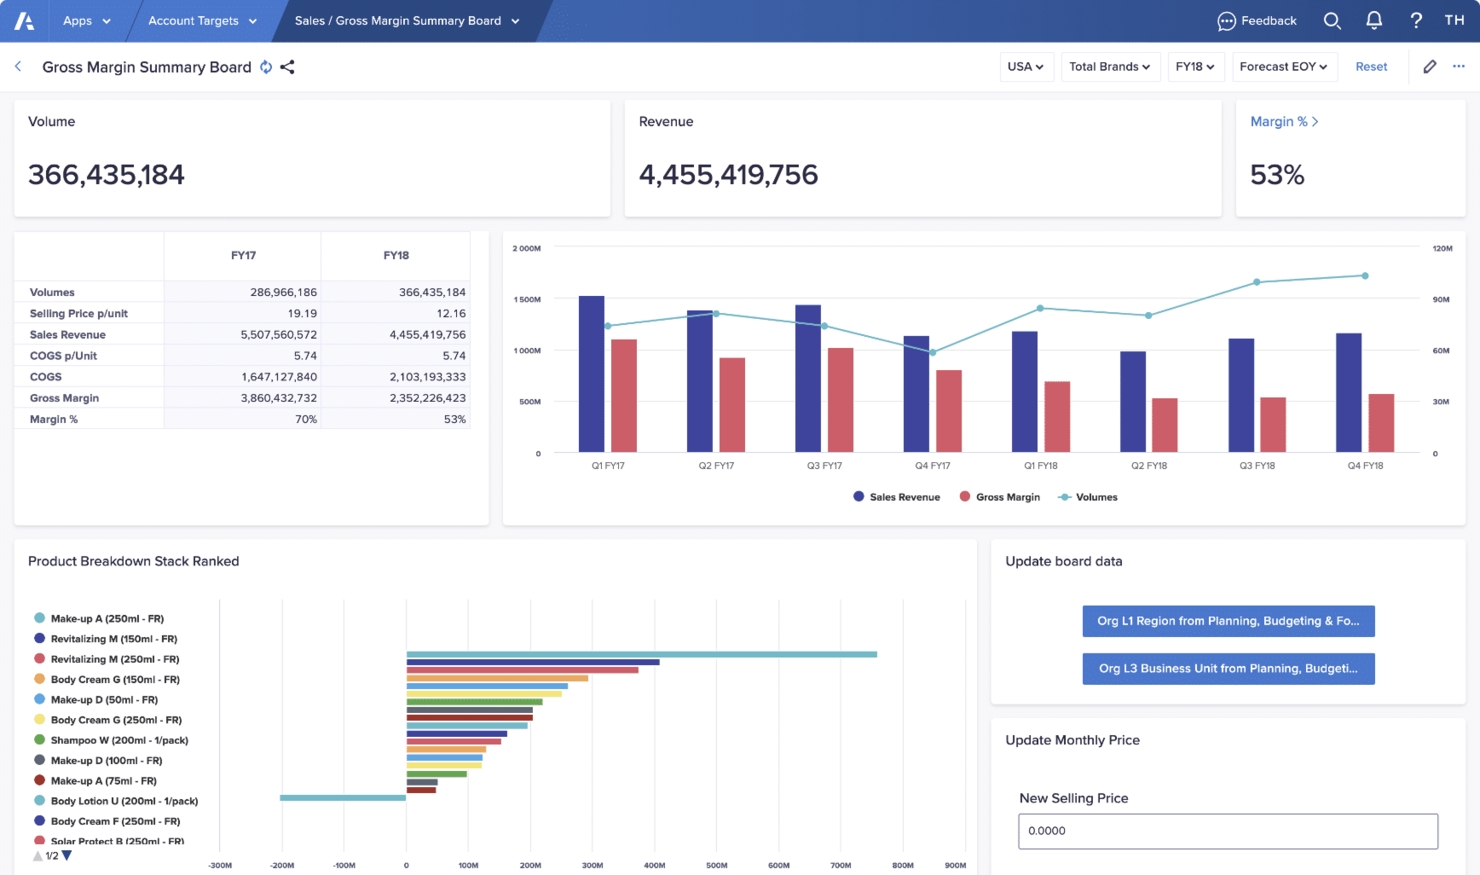Select the Sales Revenue row label
Screen dimensions: 1480x875
pyautogui.click(x=67, y=335)
